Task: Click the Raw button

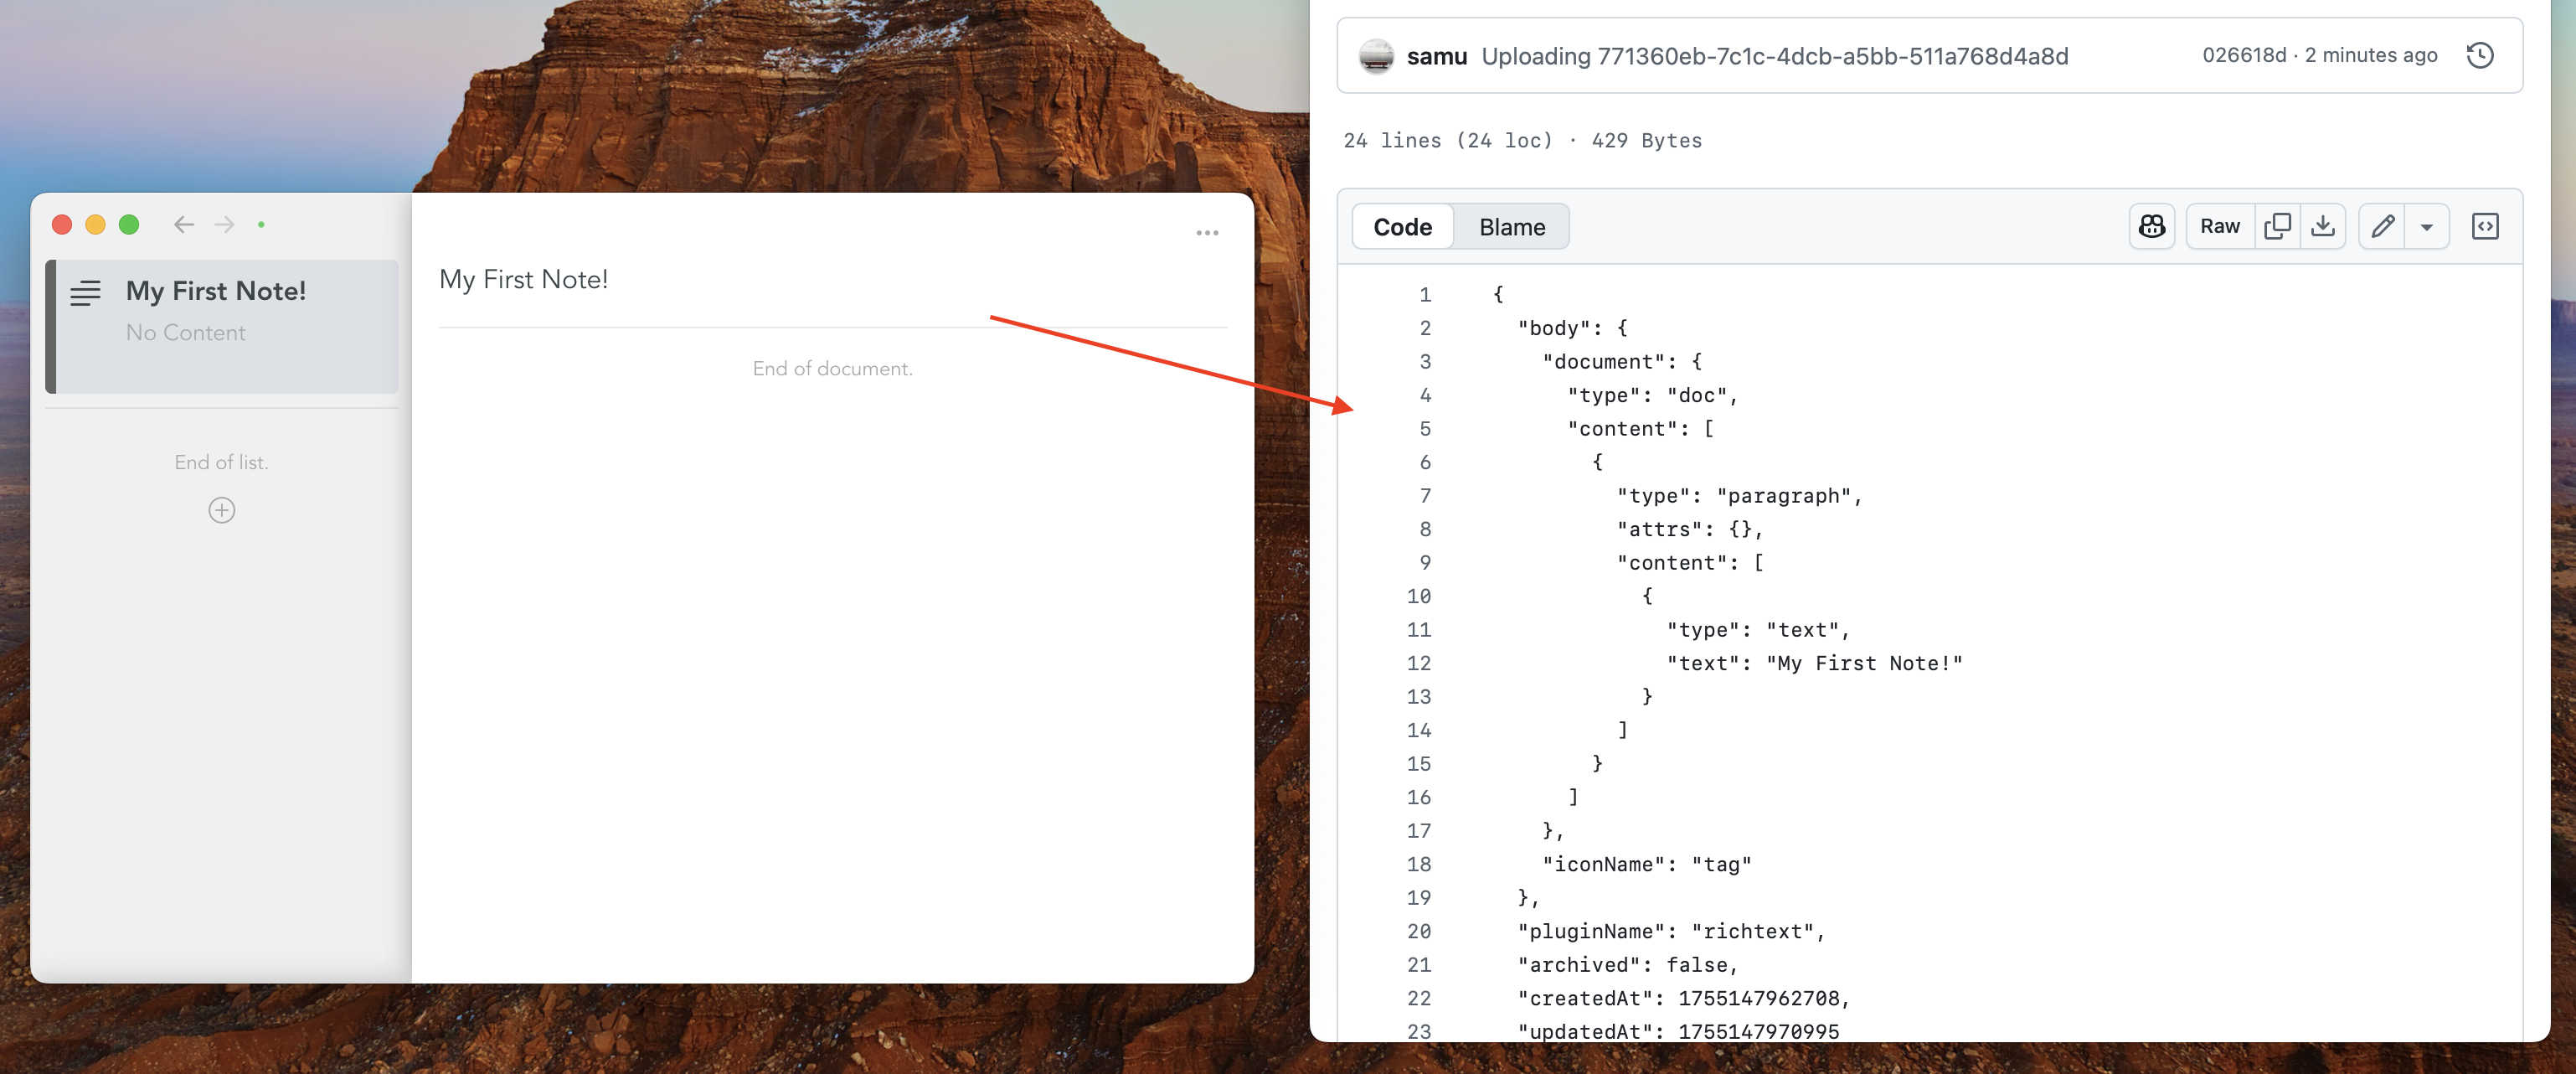Action: (2219, 227)
